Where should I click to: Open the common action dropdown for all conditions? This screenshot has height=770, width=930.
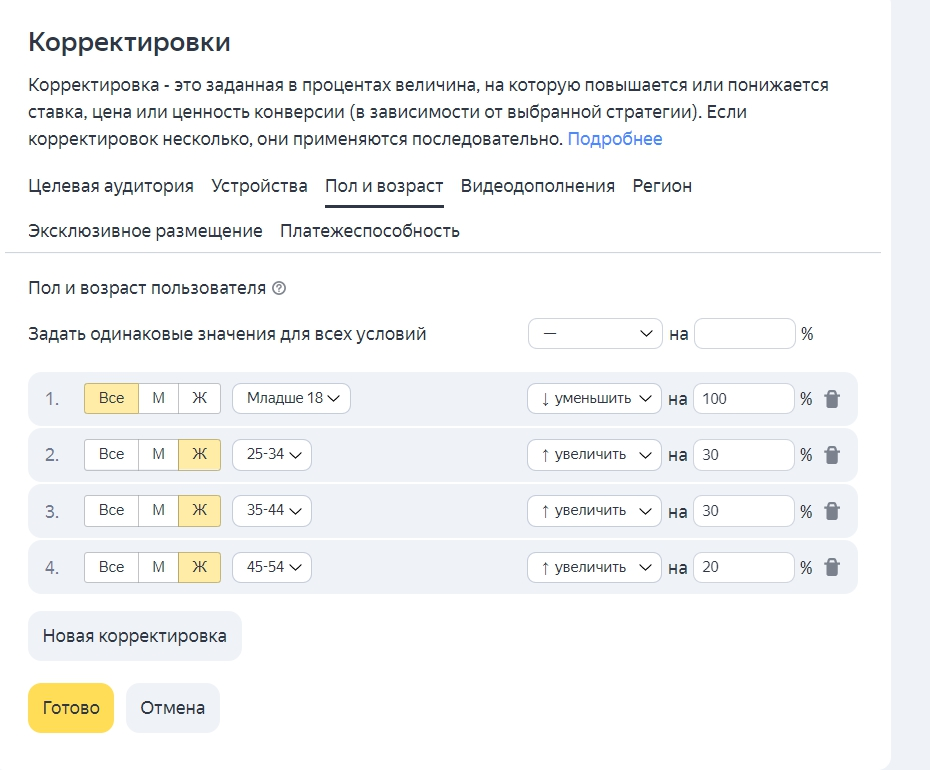(595, 333)
